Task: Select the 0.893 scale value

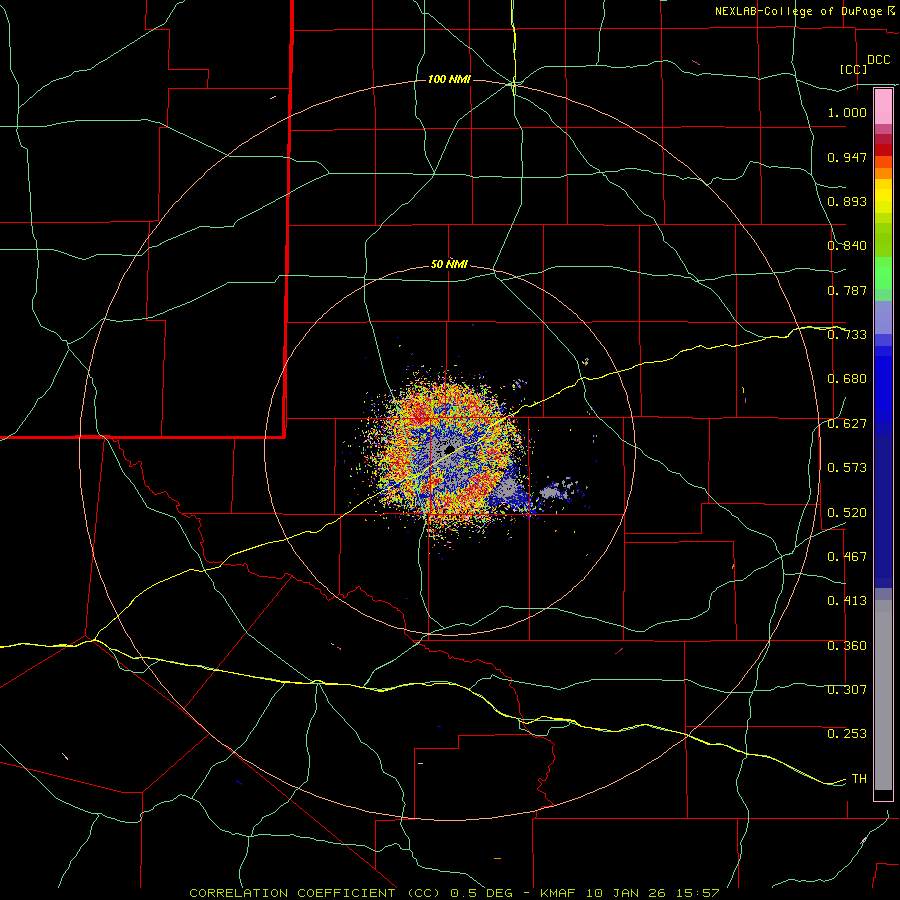Action: 847,201
